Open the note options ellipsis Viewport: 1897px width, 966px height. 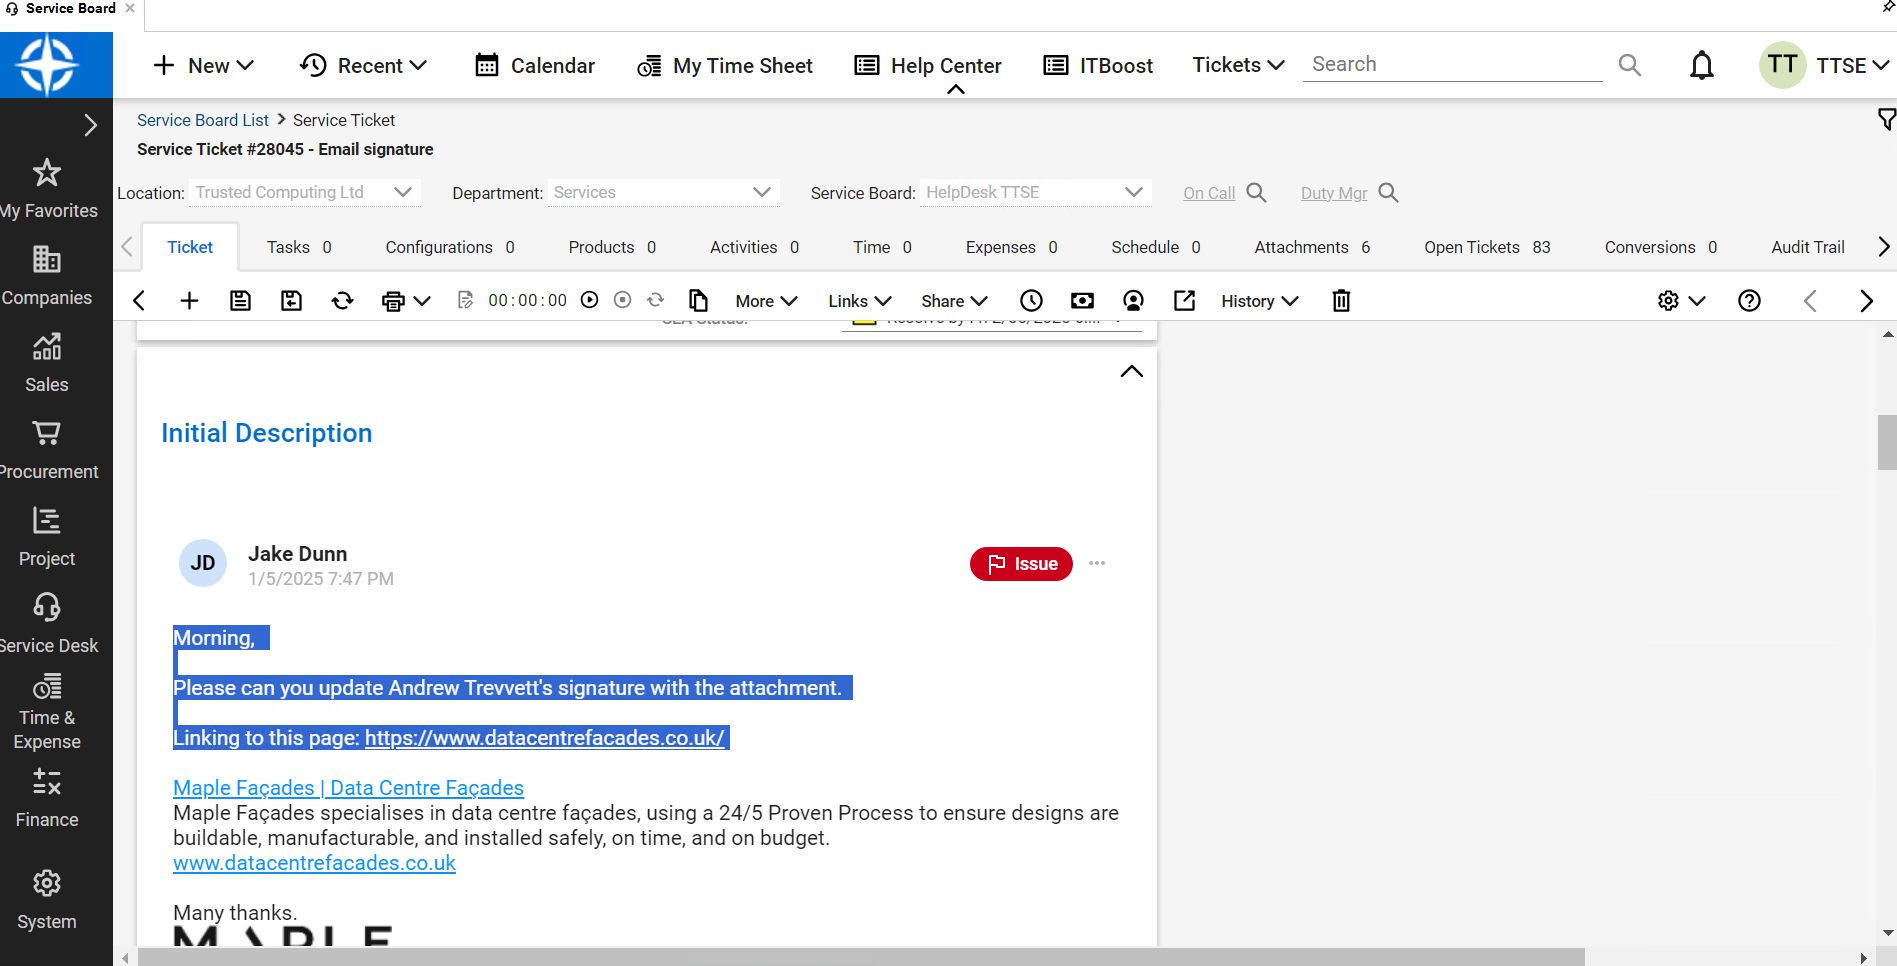(x=1097, y=563)
